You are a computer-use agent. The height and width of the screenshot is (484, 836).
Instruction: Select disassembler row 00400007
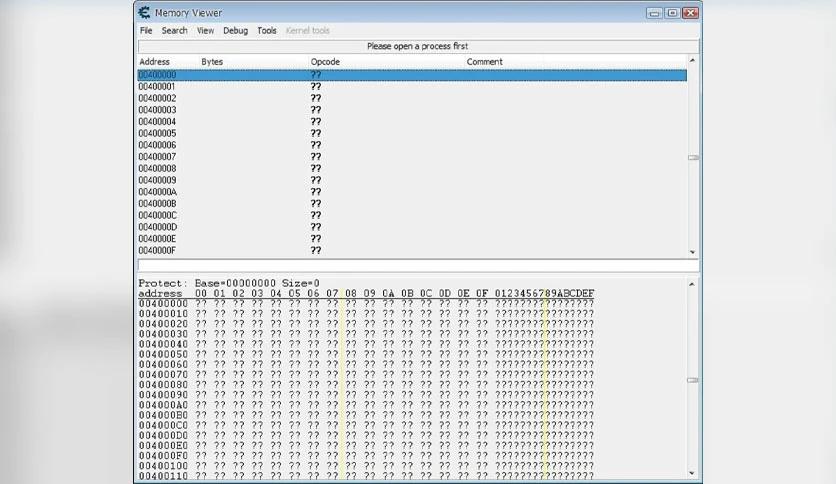[412, 157]
